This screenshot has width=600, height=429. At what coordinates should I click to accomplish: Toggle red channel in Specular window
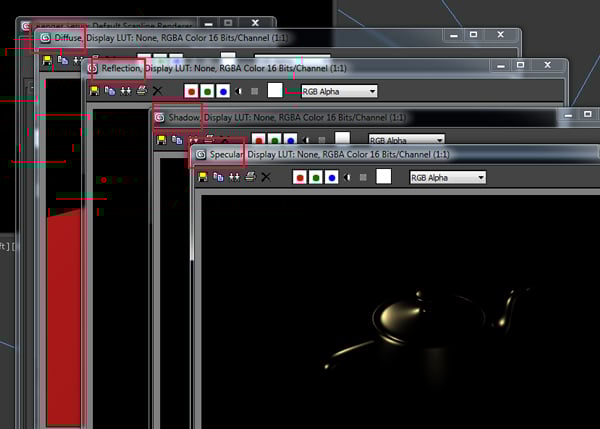pos(300,177)
